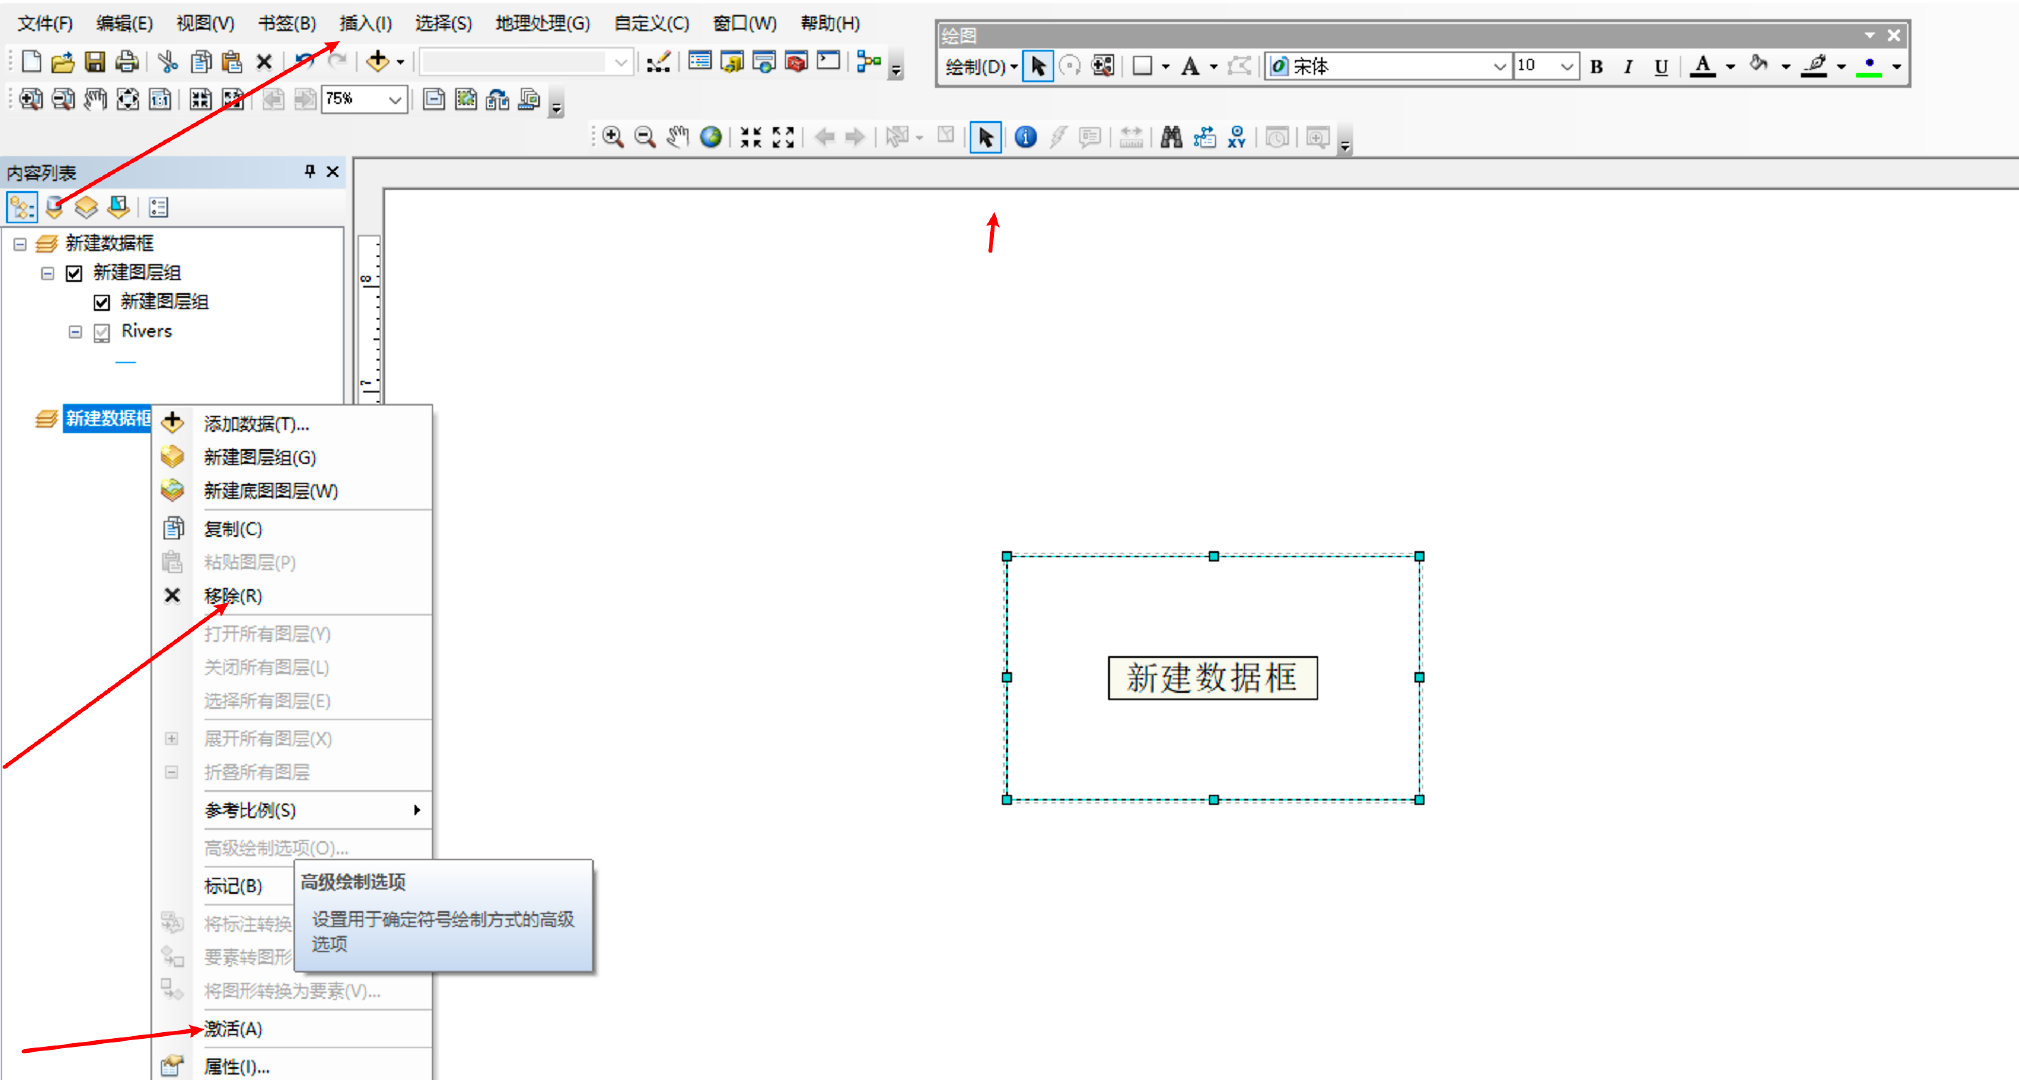Open the 插入(I) menu
Viewport: 2019px width, 1080px height.
pyautogui.click(x=365, y=23)
